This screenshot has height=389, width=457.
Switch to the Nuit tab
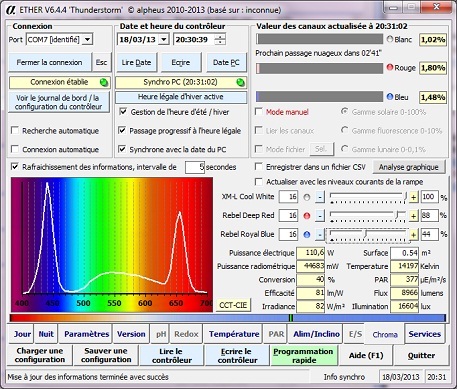click(46, 334)
